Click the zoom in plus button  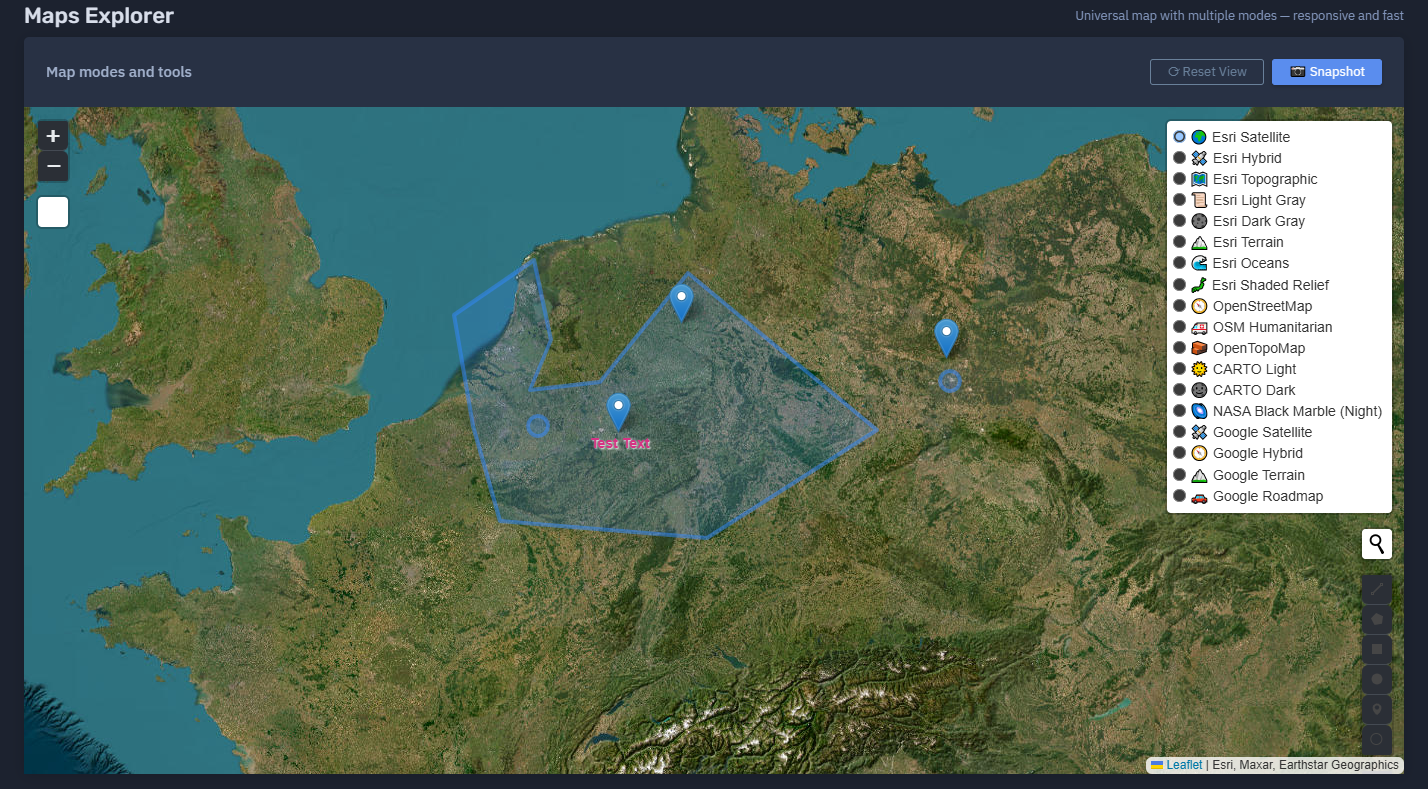pos(53,136)
